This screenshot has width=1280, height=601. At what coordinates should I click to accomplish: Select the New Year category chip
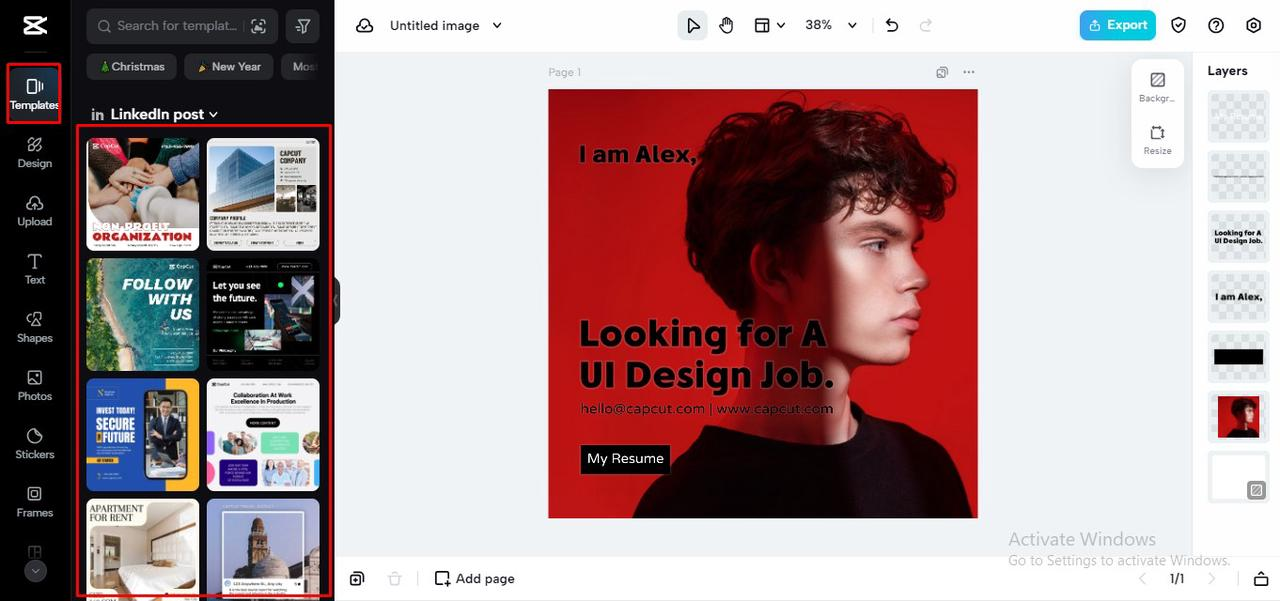[229, 67]
